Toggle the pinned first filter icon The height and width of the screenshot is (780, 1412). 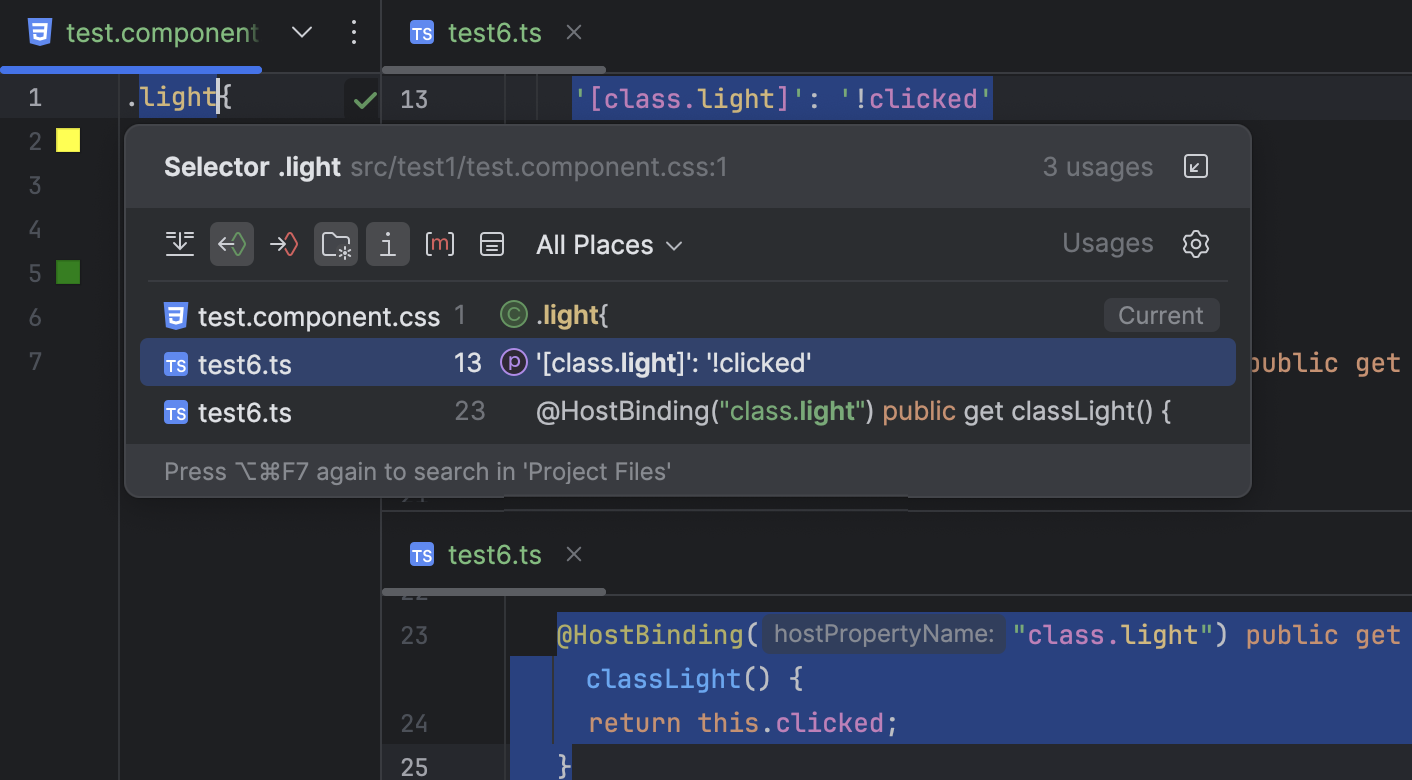[180, 244]
